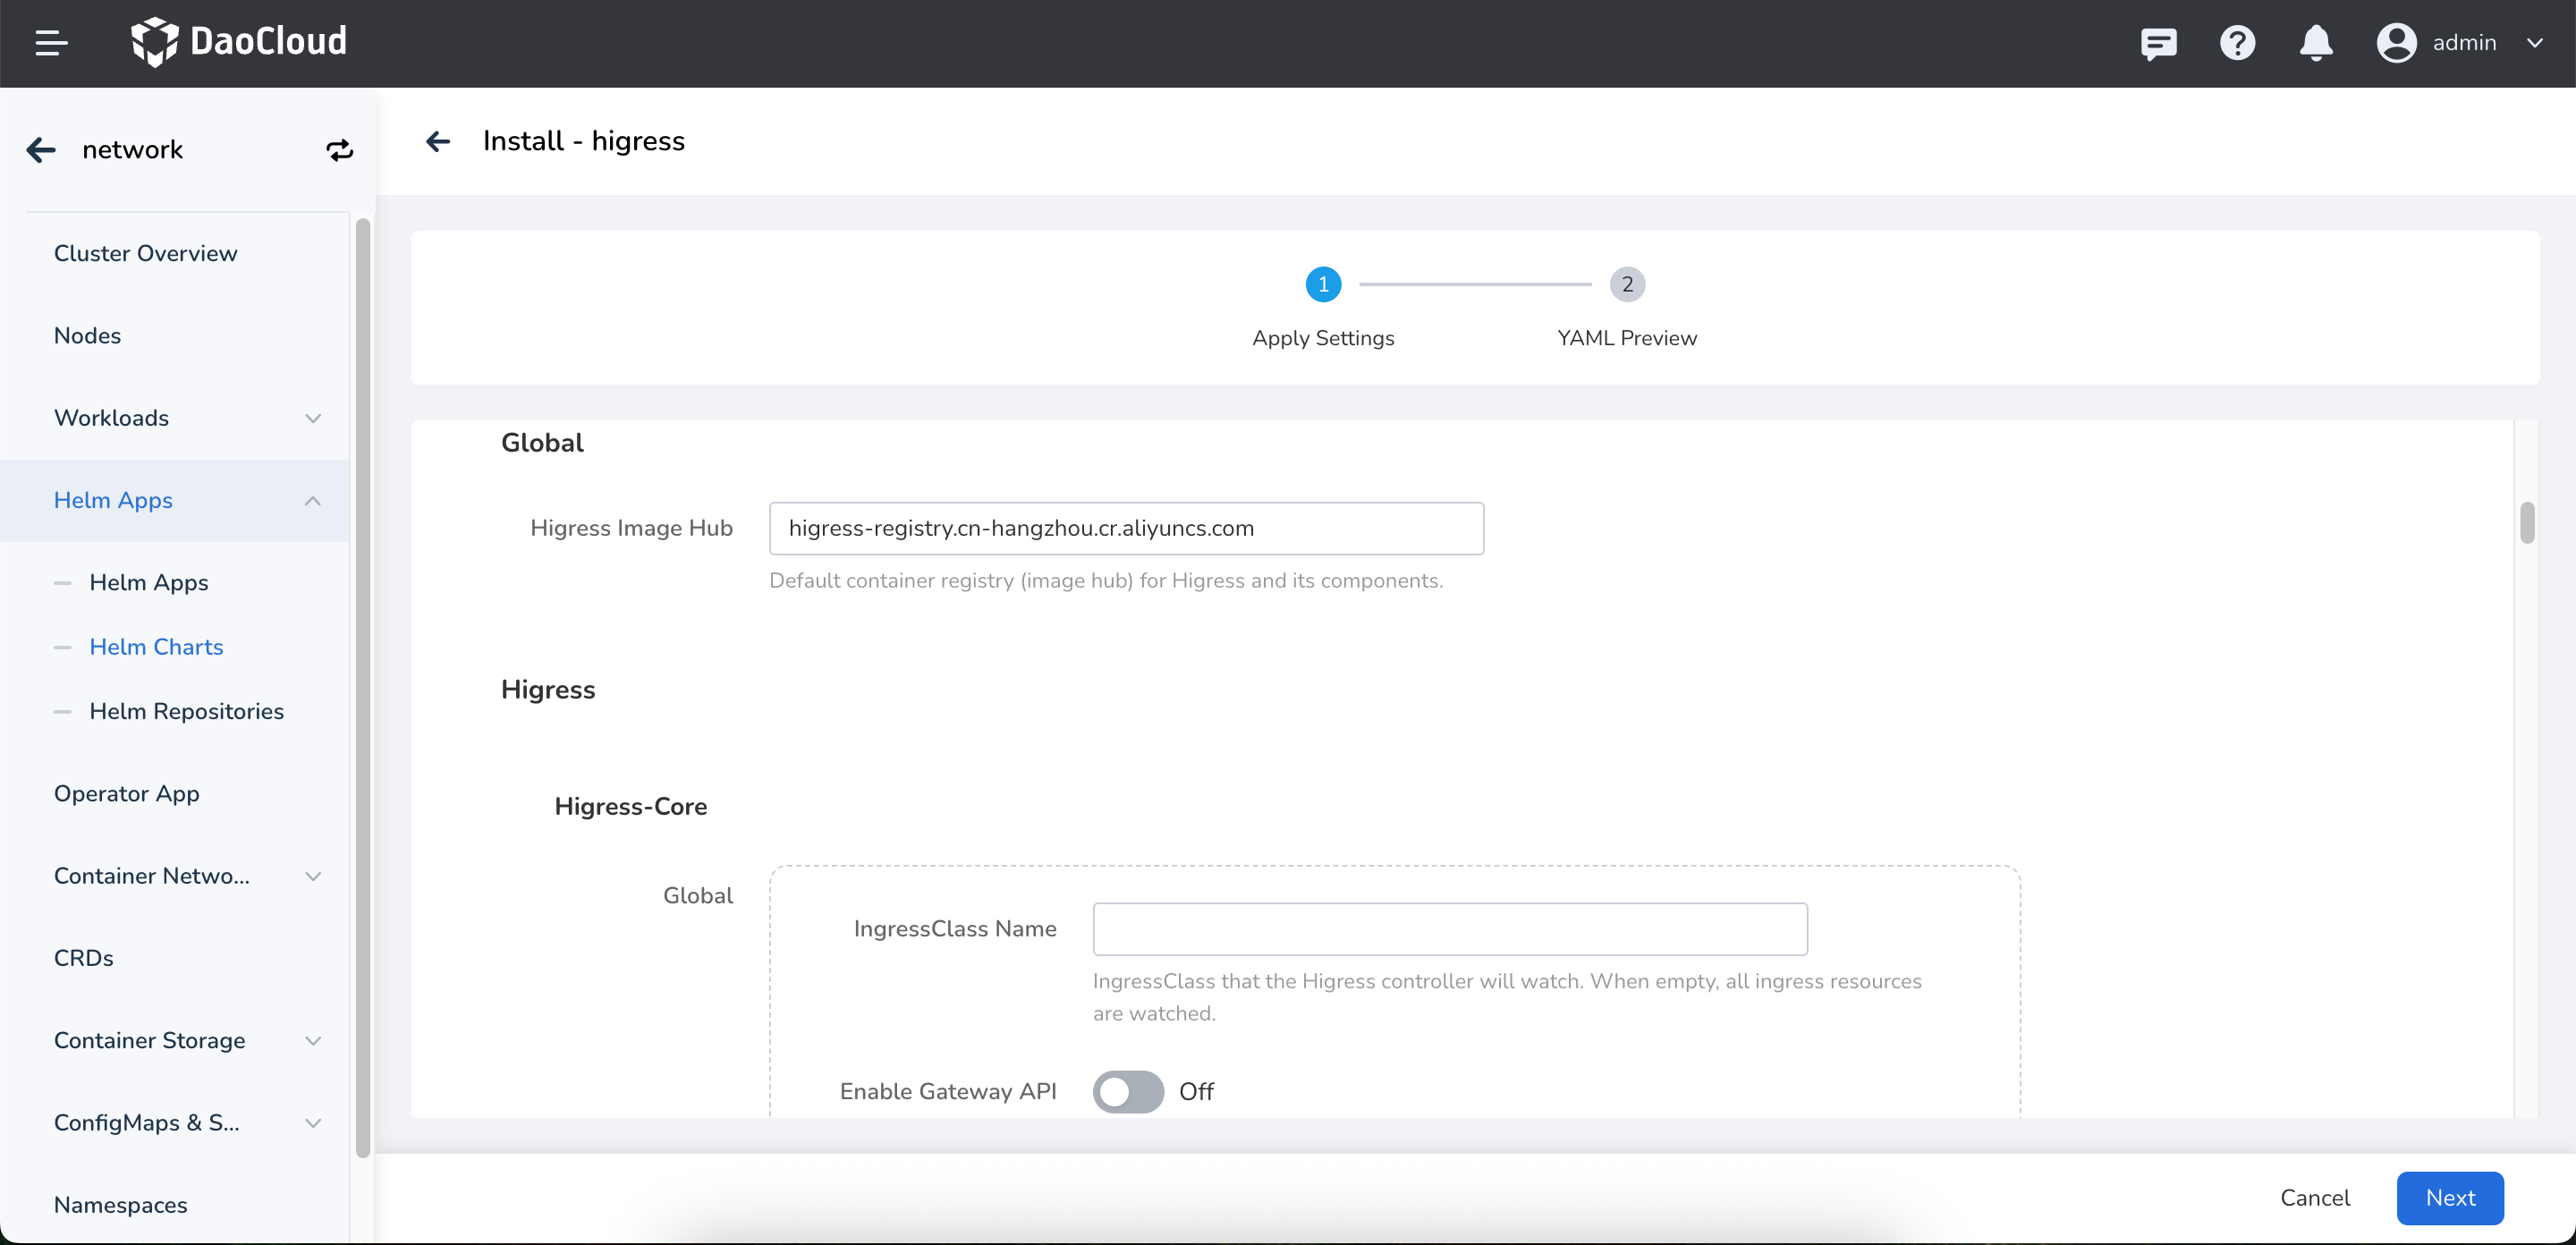Click the Cancel button
2576x1245 pixels.
[2314, 1197]
